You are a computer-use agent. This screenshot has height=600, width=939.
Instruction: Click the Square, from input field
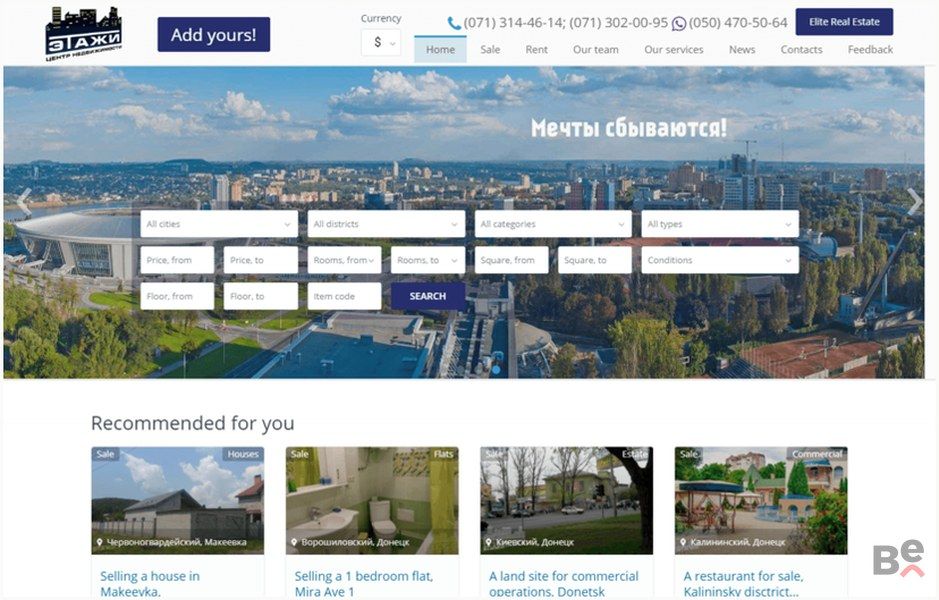[x=511, y=260]
